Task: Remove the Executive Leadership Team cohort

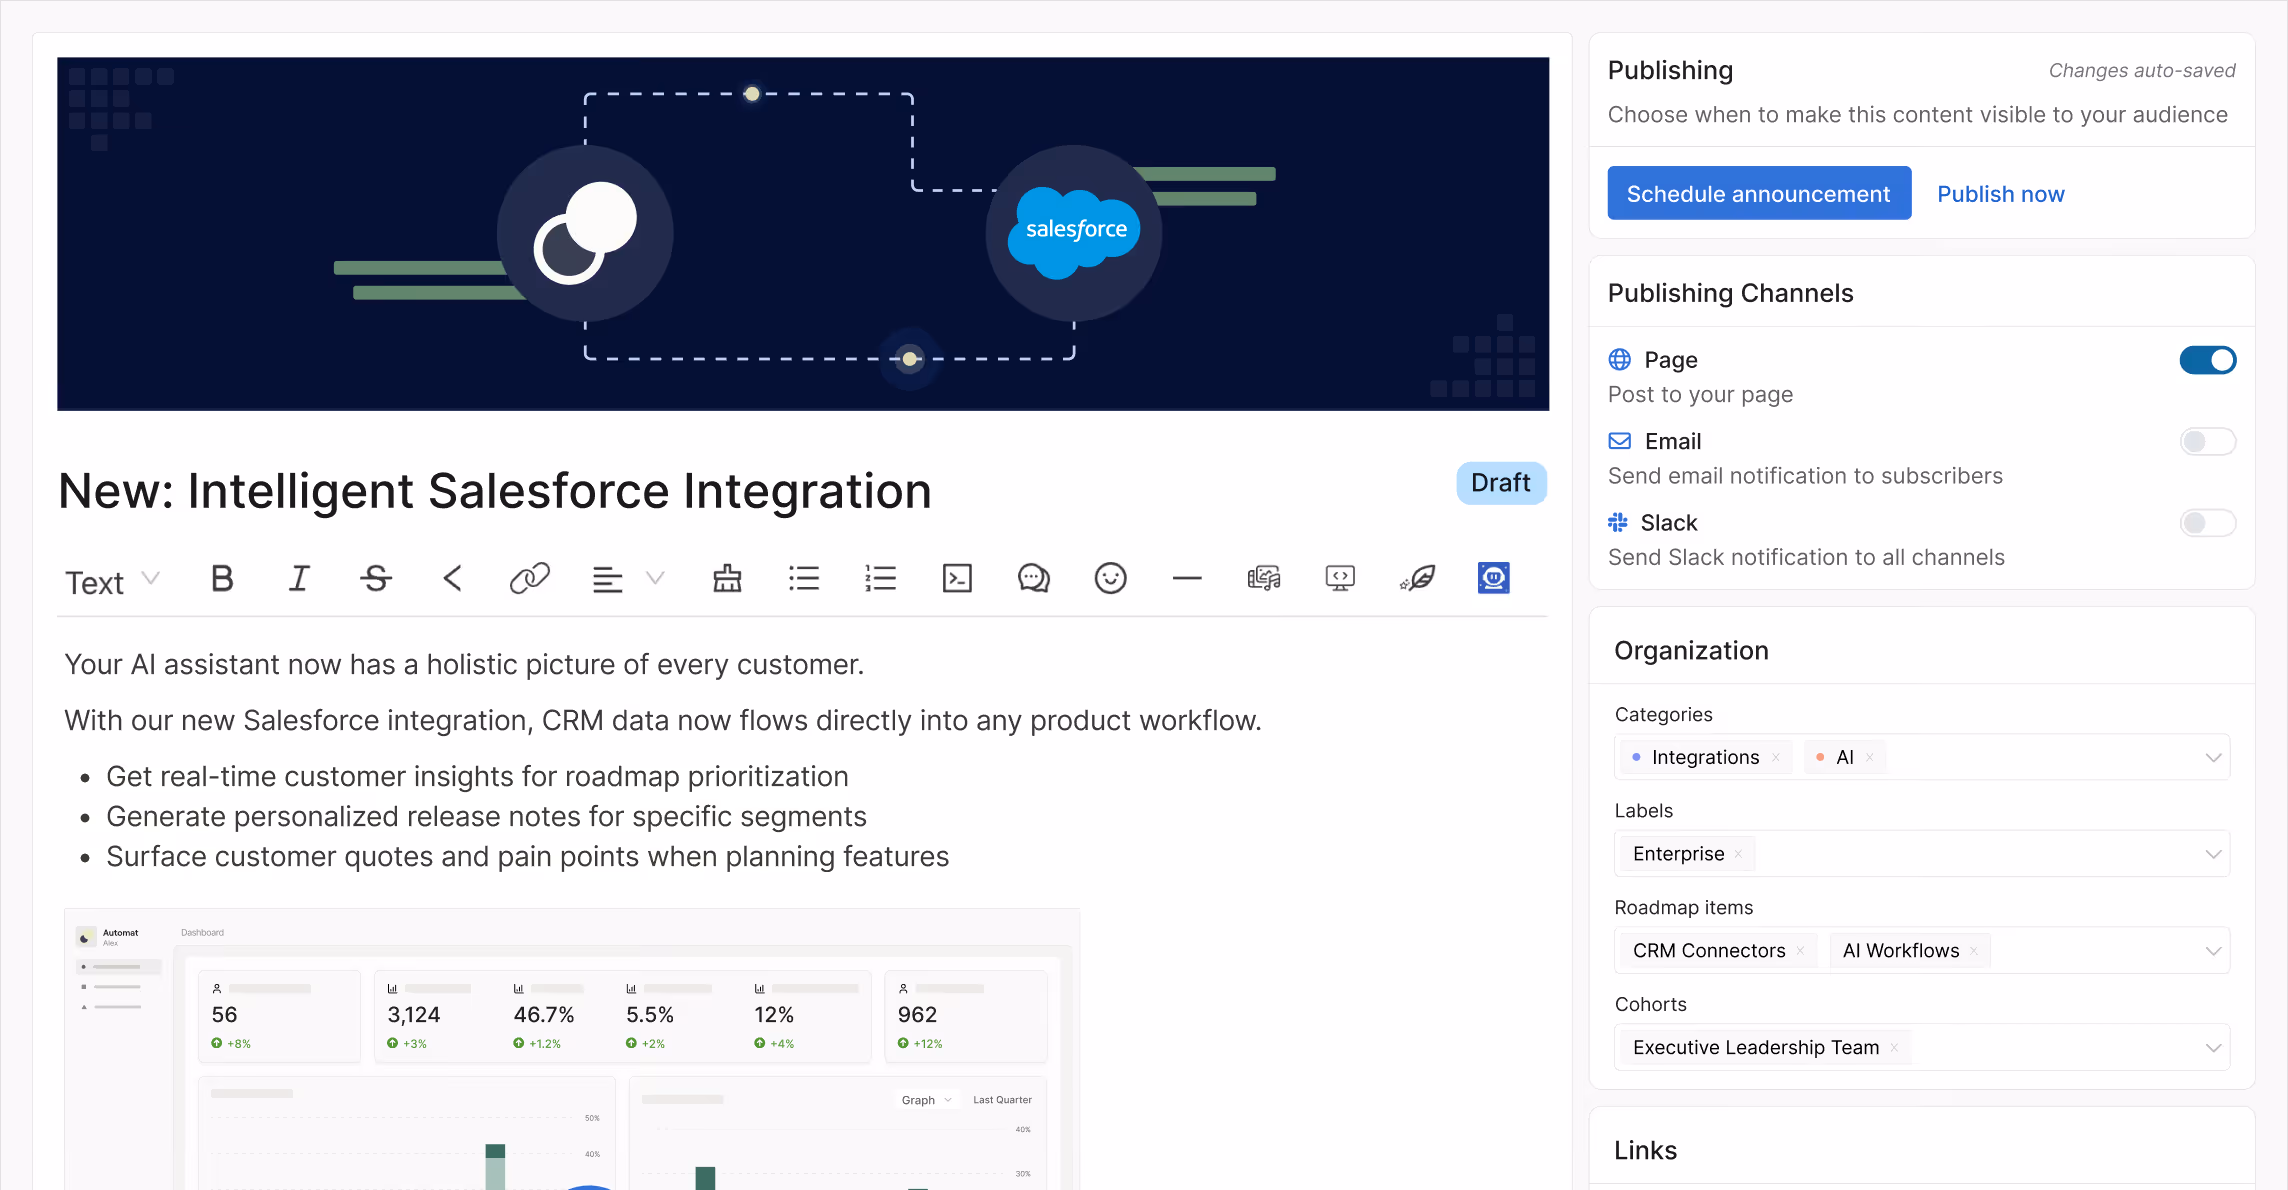Action: pyautogui.click(x=1894, y=1048)
